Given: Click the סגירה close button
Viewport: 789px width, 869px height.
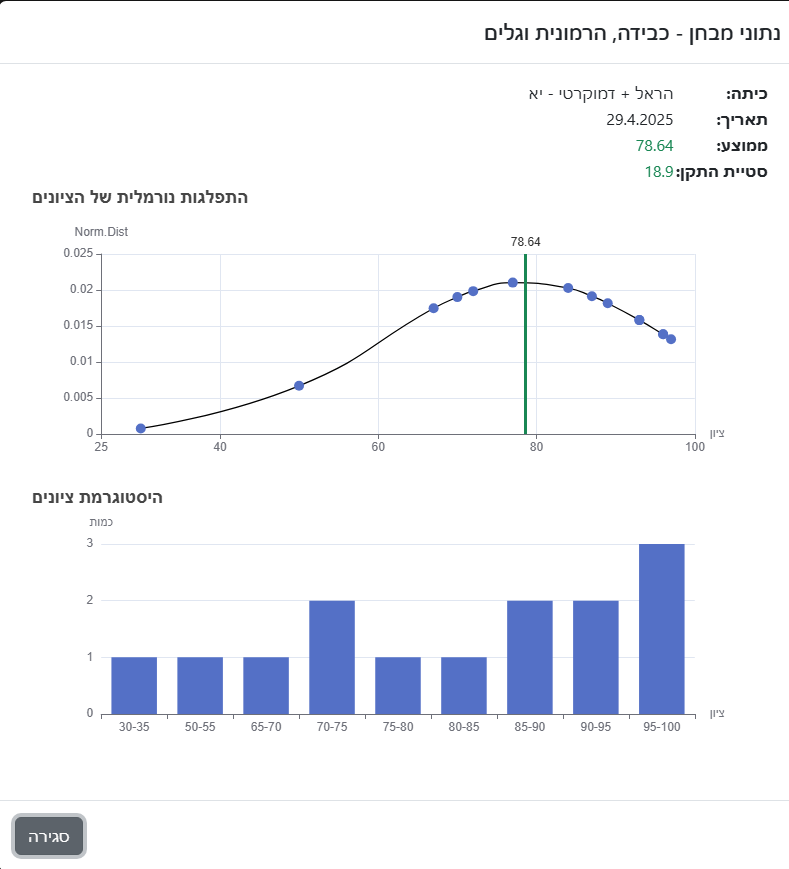Looking at the screenshot, I should pyautogui.click(x=49, y=836).
